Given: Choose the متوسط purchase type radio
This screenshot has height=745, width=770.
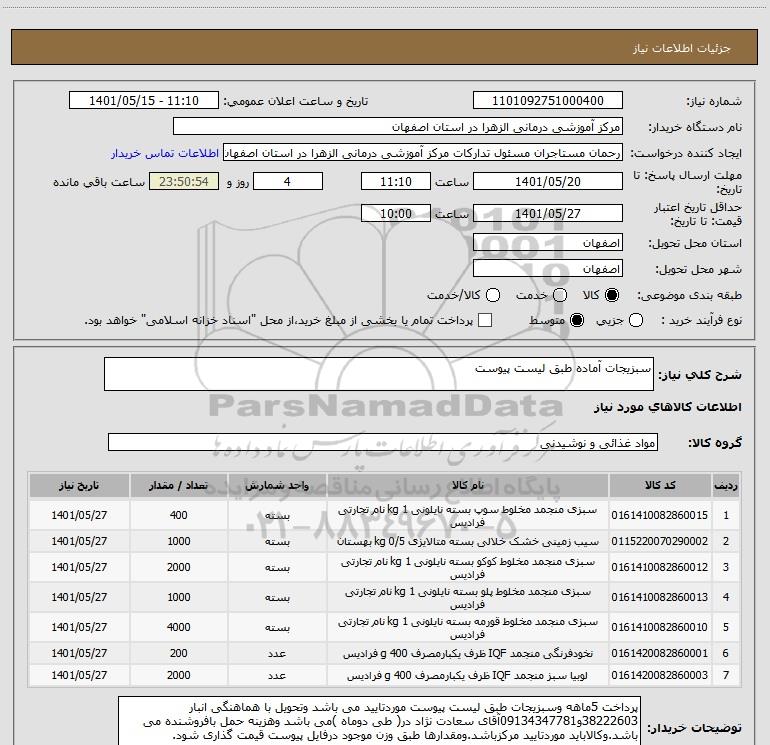Looking at the screenshot, I should point(577,320).
